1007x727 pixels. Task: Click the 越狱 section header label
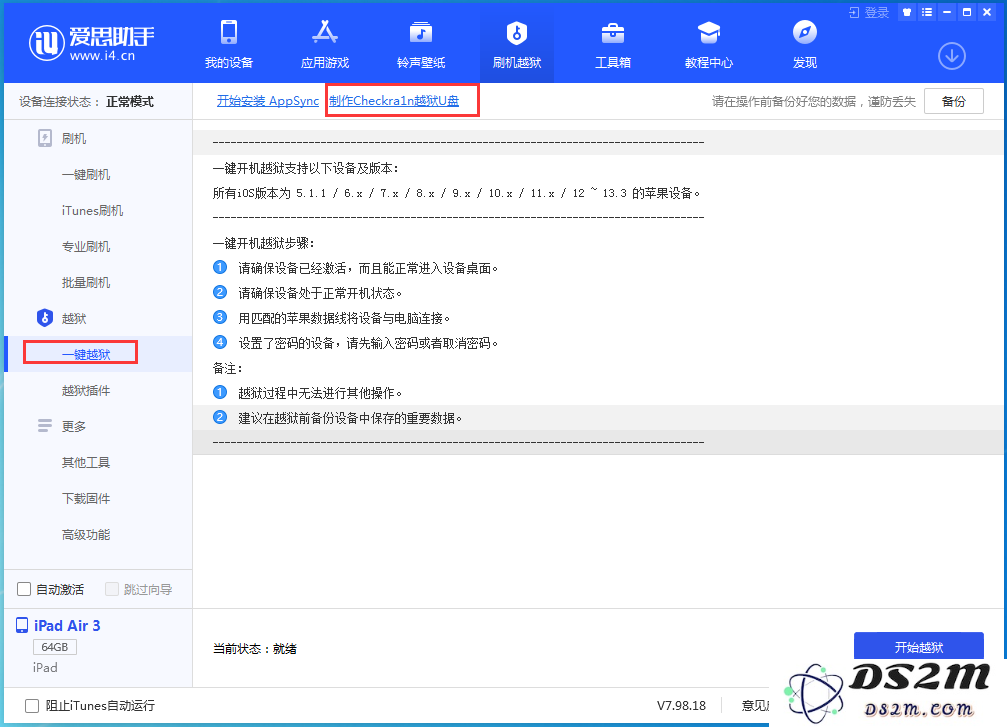74,319
